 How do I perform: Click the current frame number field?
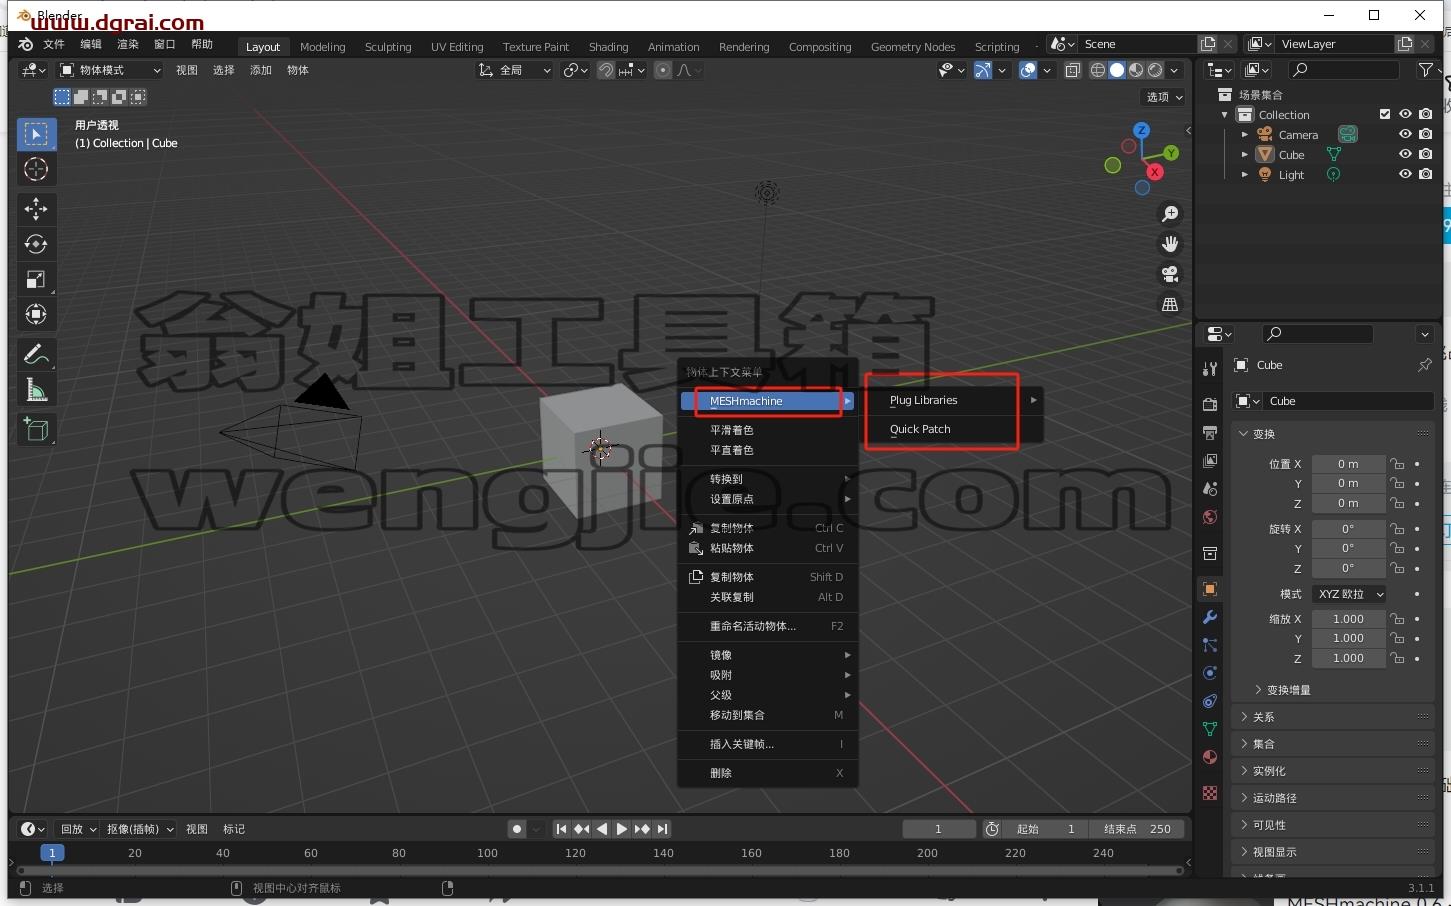(938, 829)
